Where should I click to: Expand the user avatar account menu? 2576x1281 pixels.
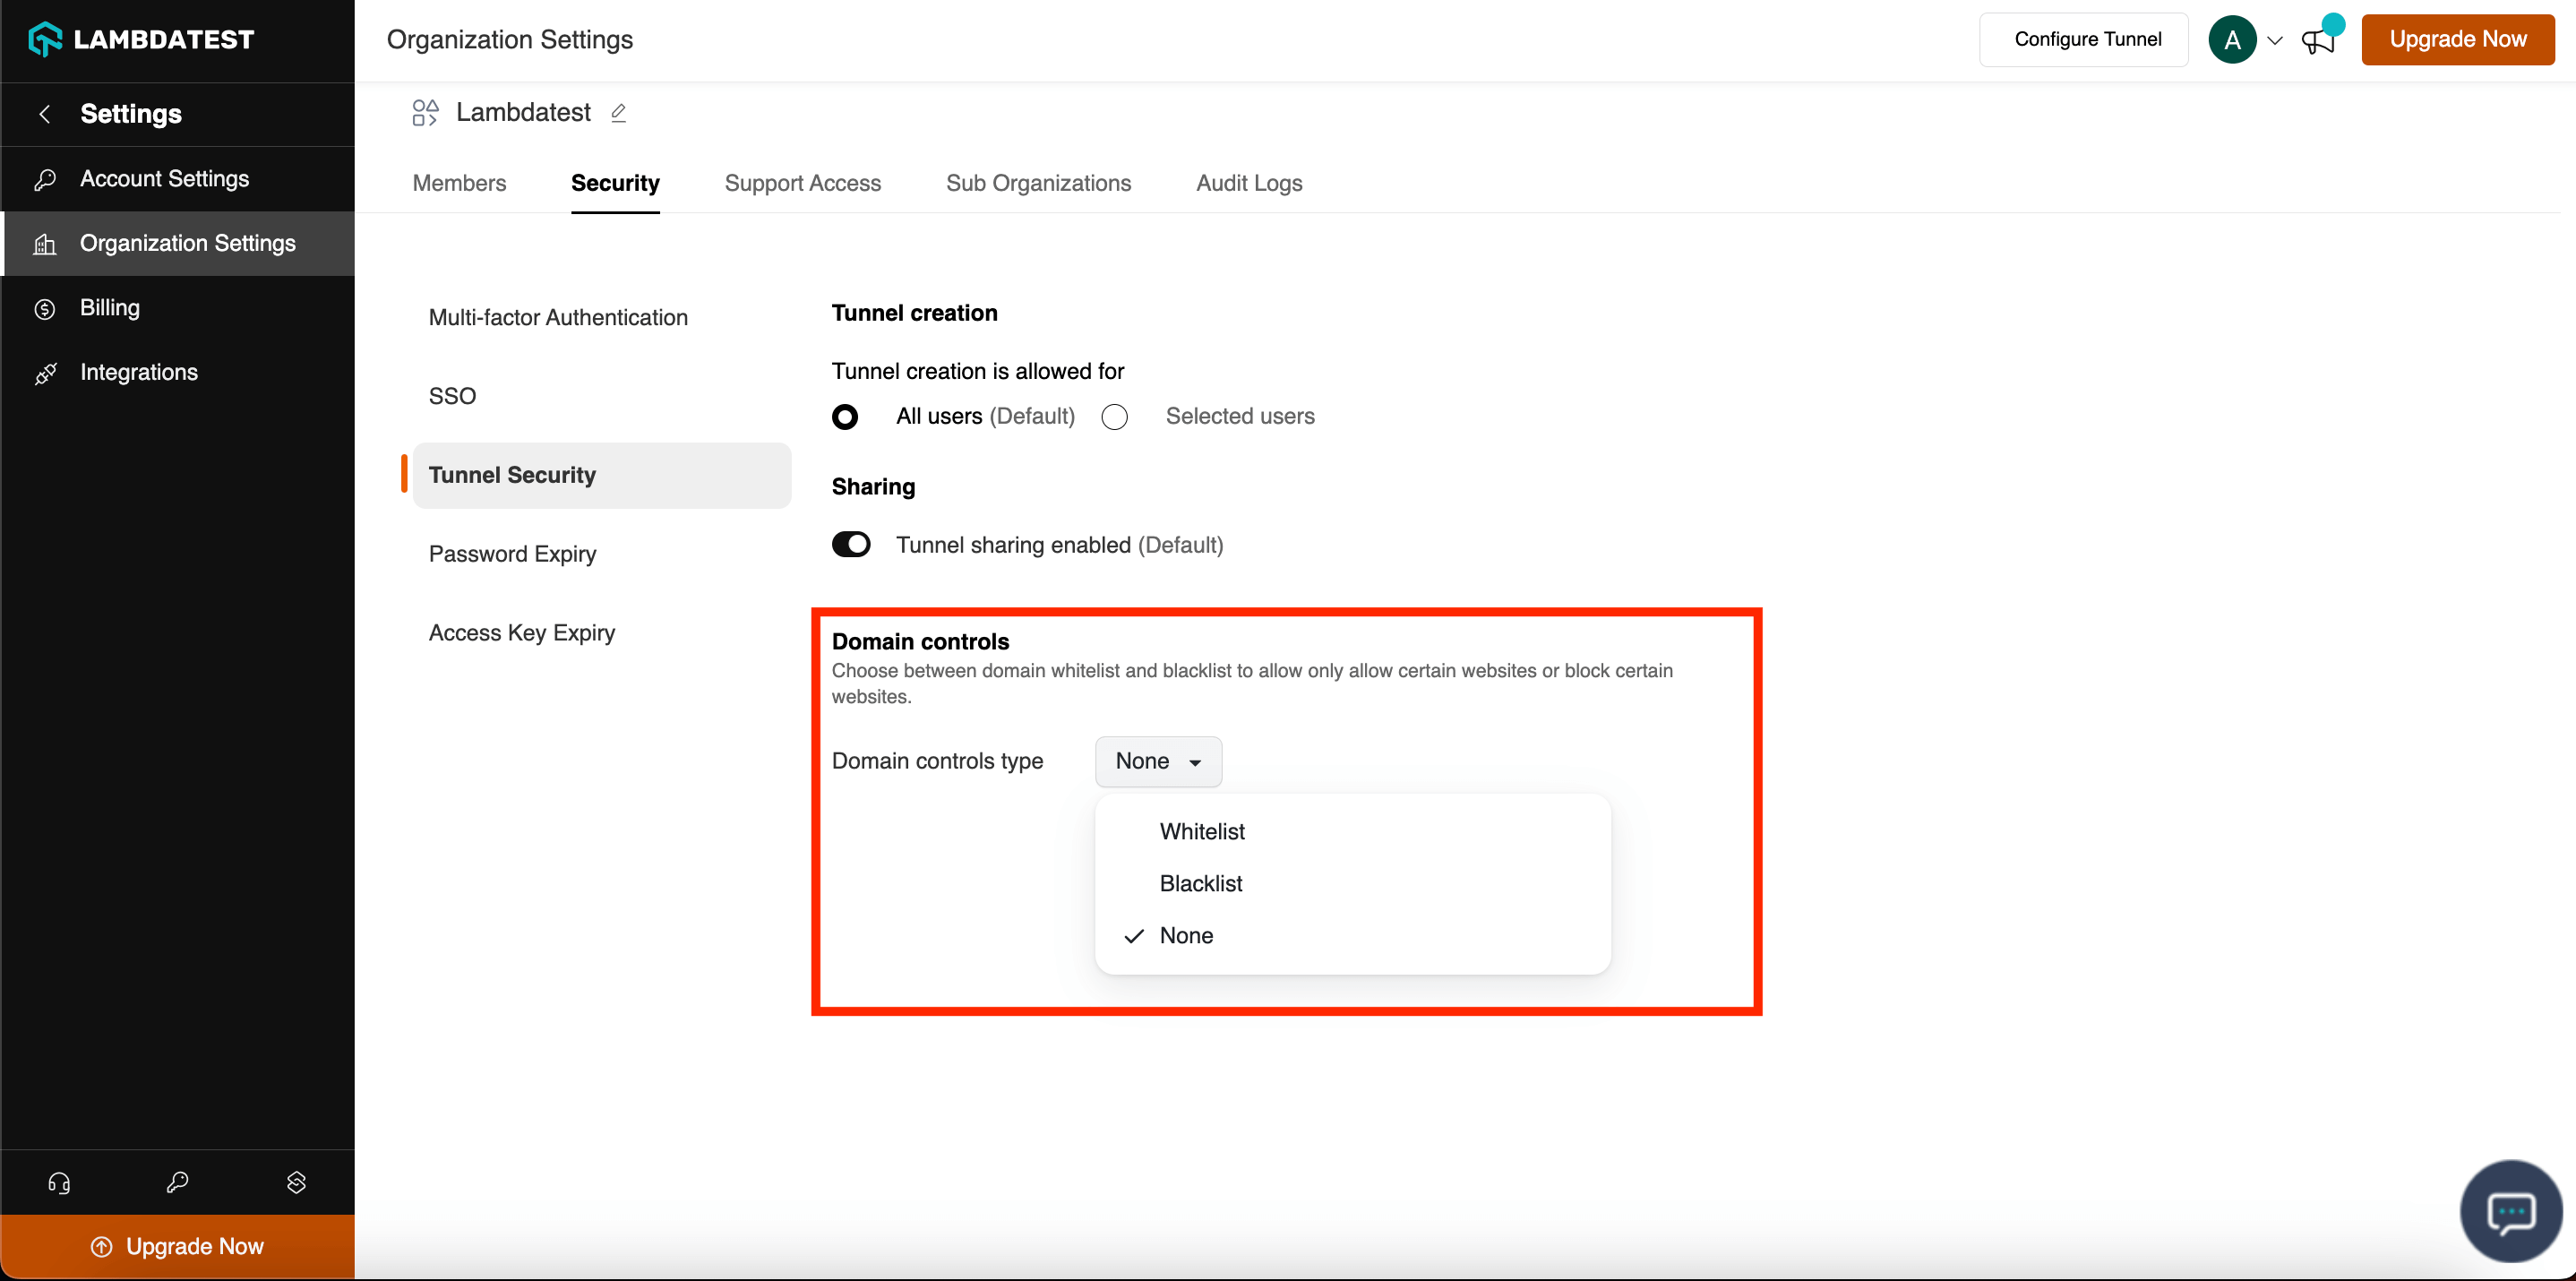pyautogui.click(x=2245, y=41)
